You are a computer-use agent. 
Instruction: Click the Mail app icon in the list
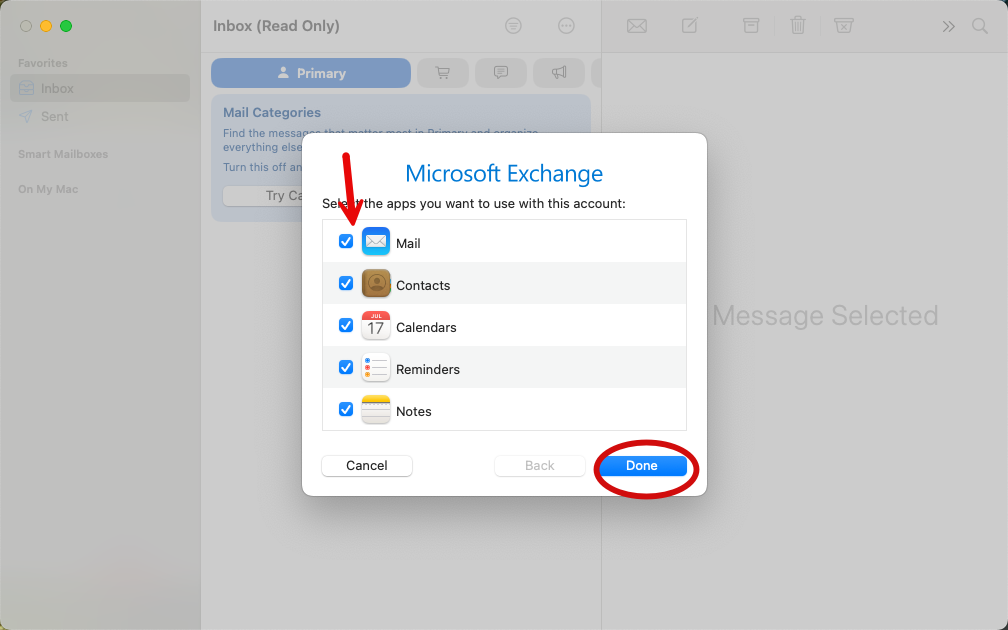(x=376, y=242)
